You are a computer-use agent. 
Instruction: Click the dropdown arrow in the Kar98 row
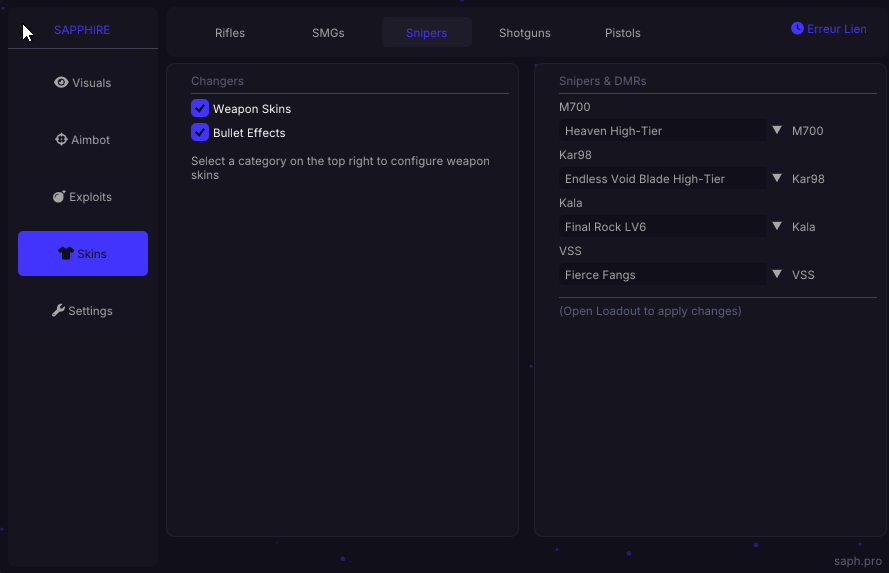click(777, 179)
